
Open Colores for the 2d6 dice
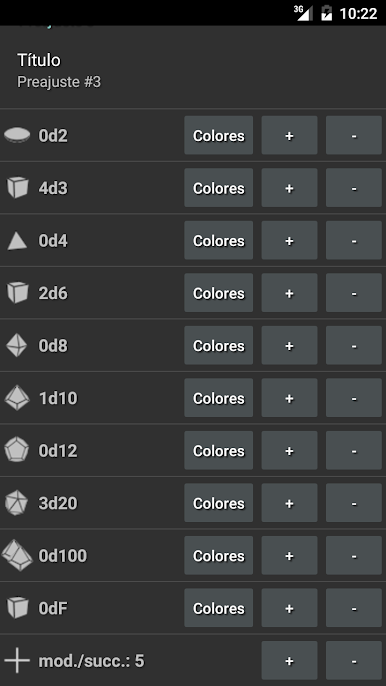pyautogui.click(x=218, y=293)
